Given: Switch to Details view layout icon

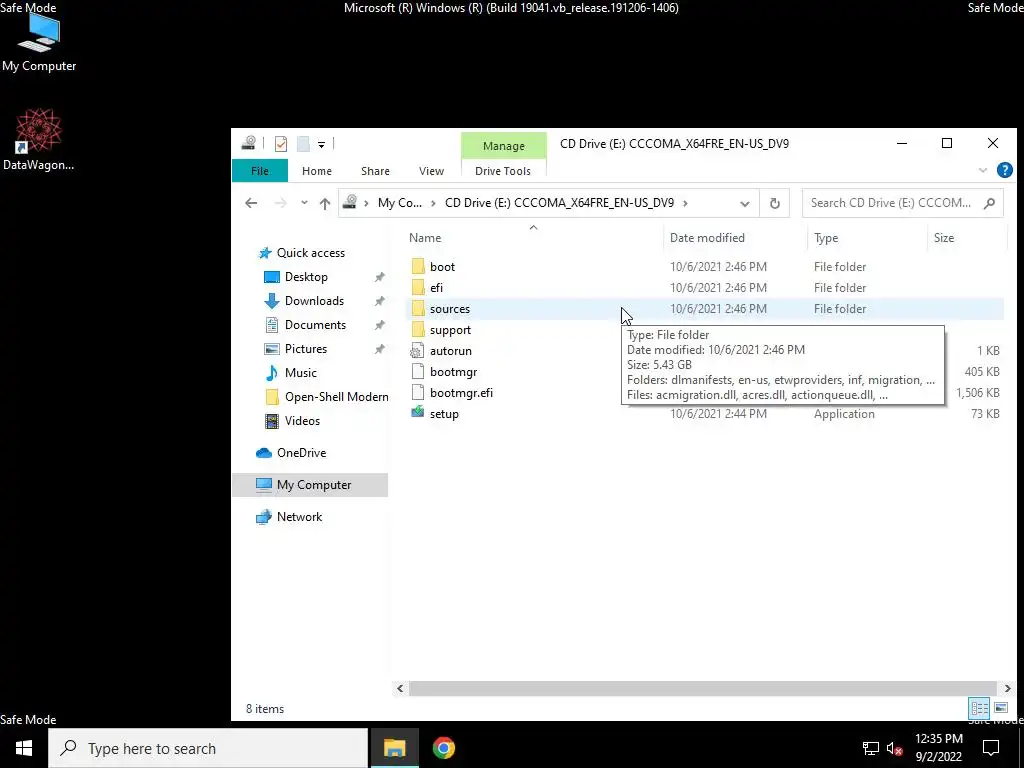Looking at the screenshot, I should [x=979, y=708].
